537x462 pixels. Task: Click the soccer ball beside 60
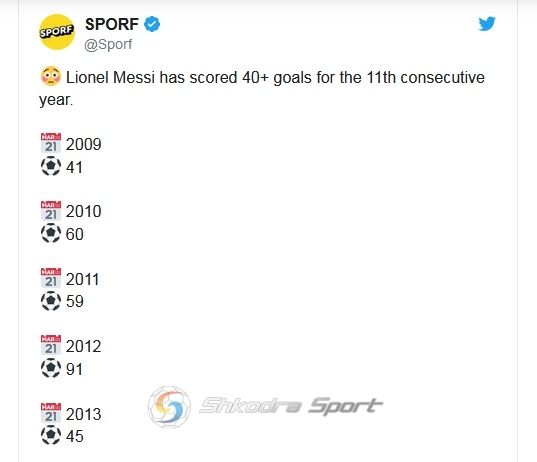[51, 233]
